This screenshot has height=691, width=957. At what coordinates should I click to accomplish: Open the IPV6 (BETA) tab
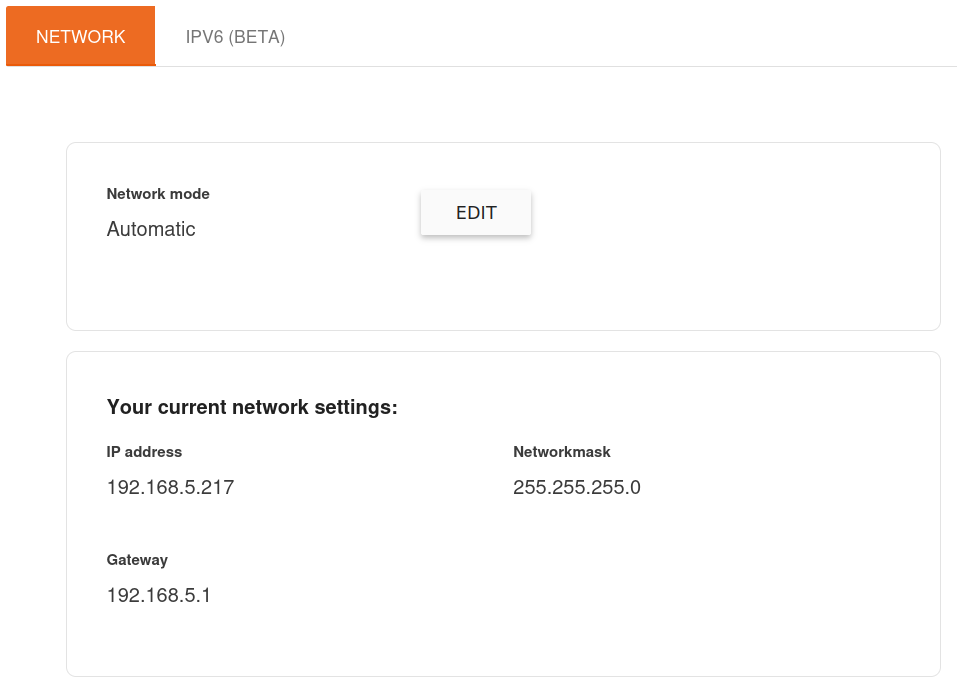point(235,37)
